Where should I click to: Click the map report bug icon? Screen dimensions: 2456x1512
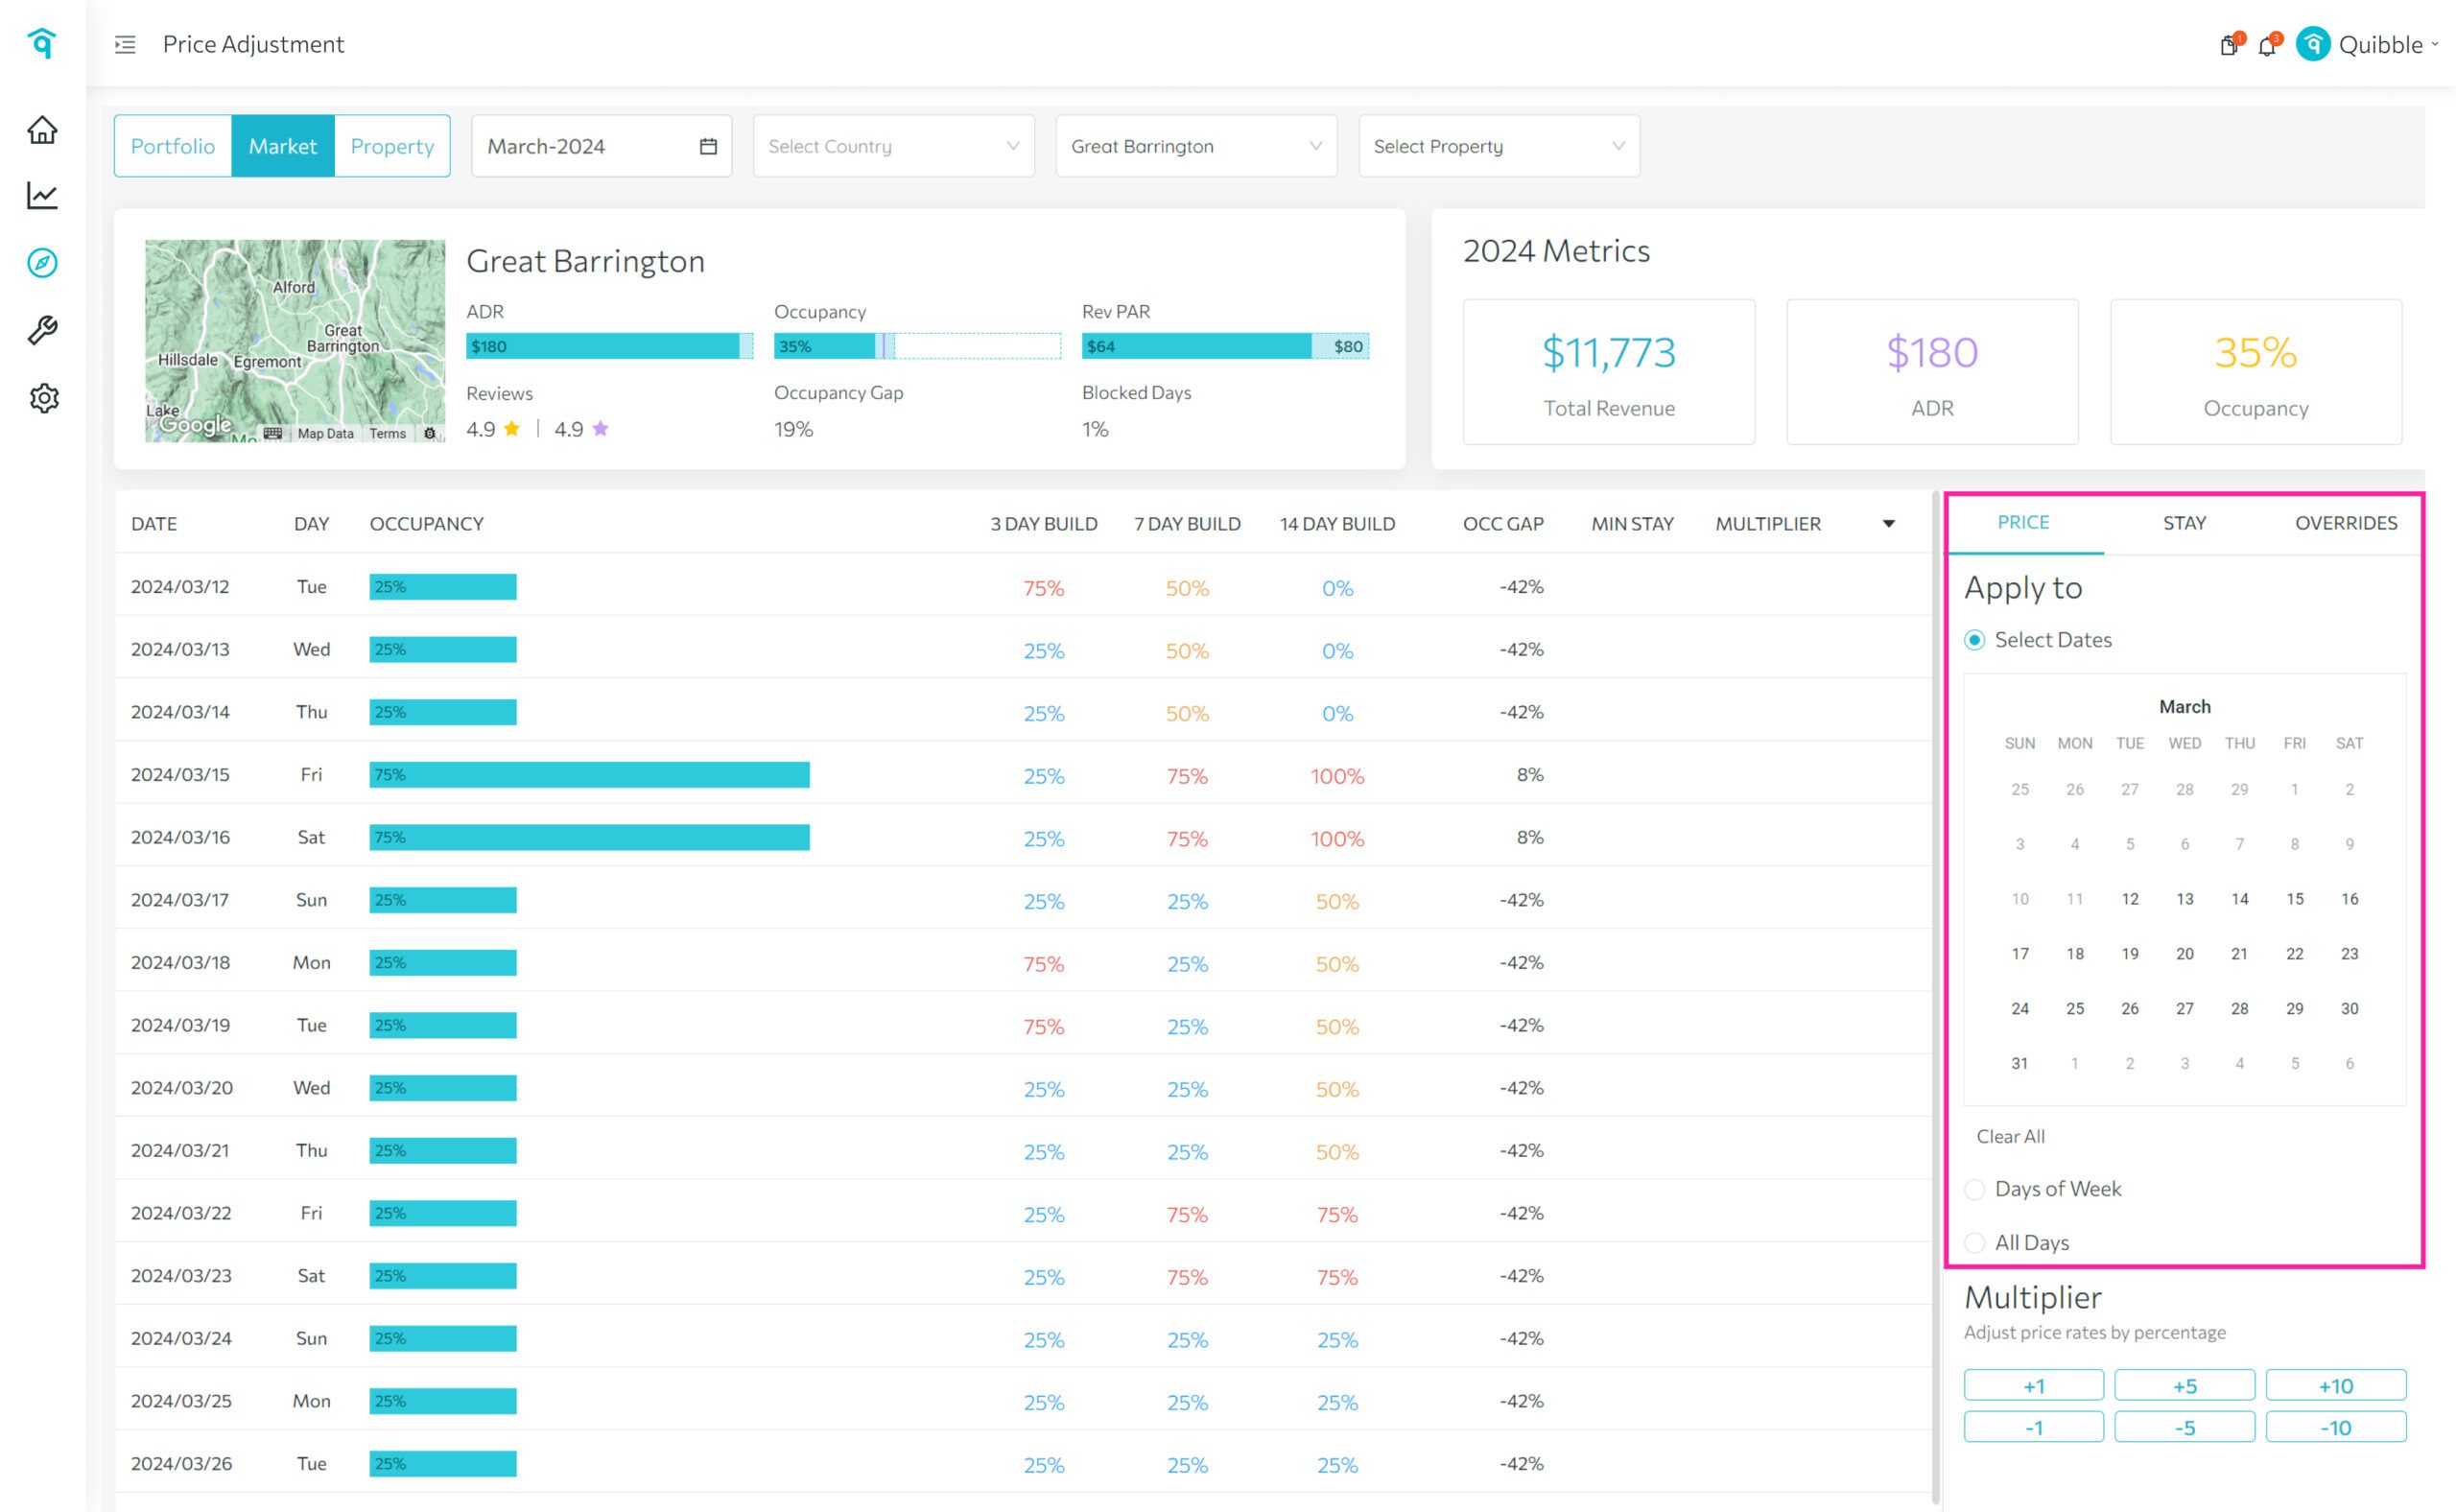(x=430, y=433)
